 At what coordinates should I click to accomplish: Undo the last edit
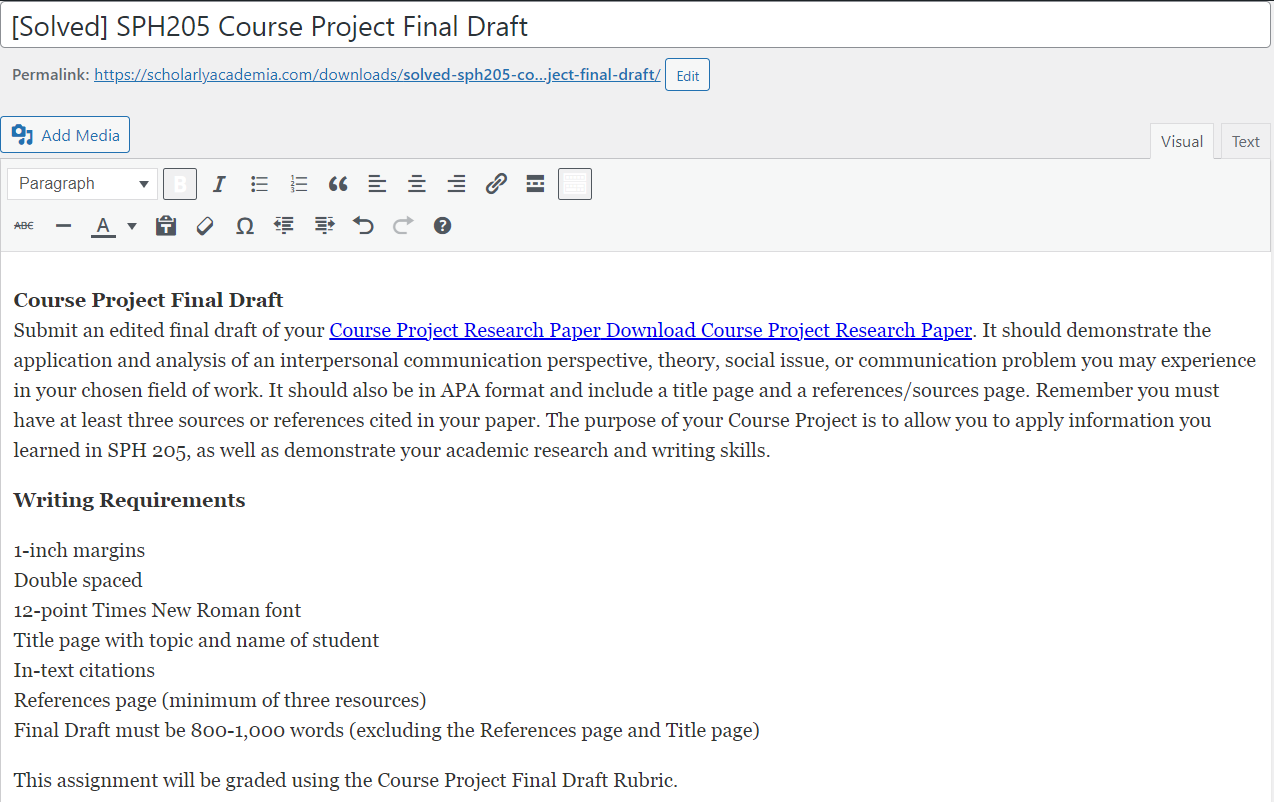363,226
